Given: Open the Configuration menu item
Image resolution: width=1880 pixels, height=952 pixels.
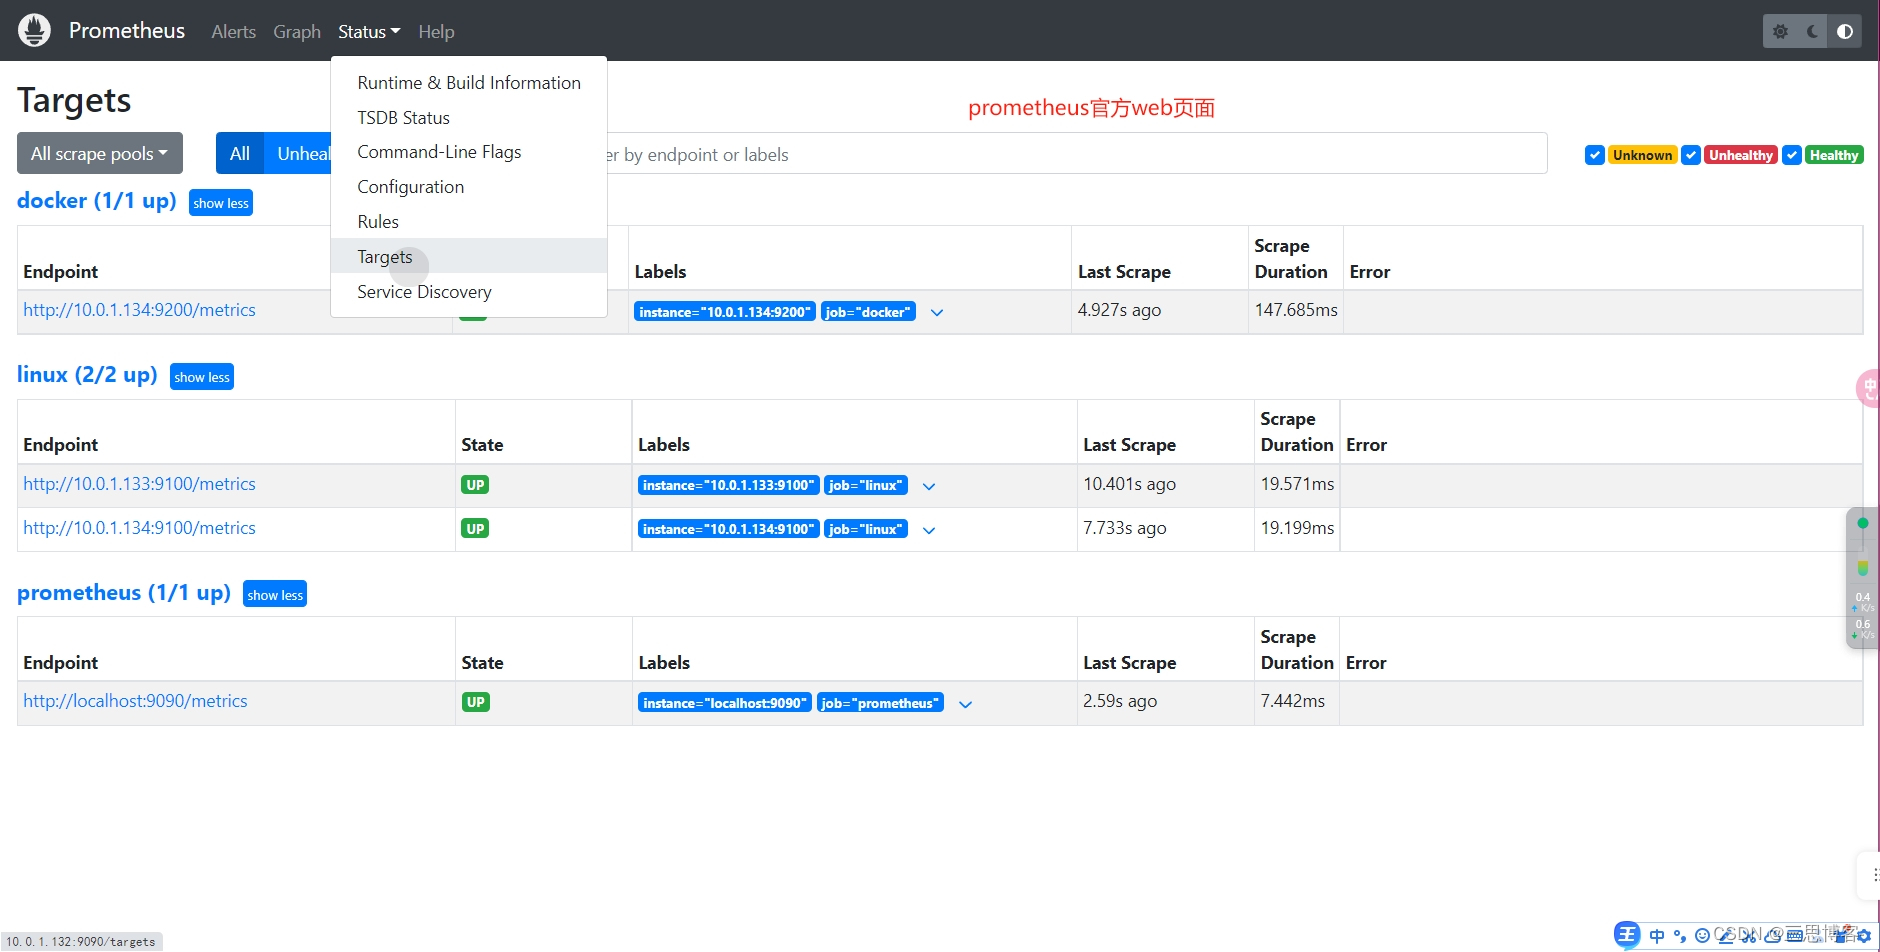Looking at the screenshot, I should pyautogui.click(x=469, y=187).
